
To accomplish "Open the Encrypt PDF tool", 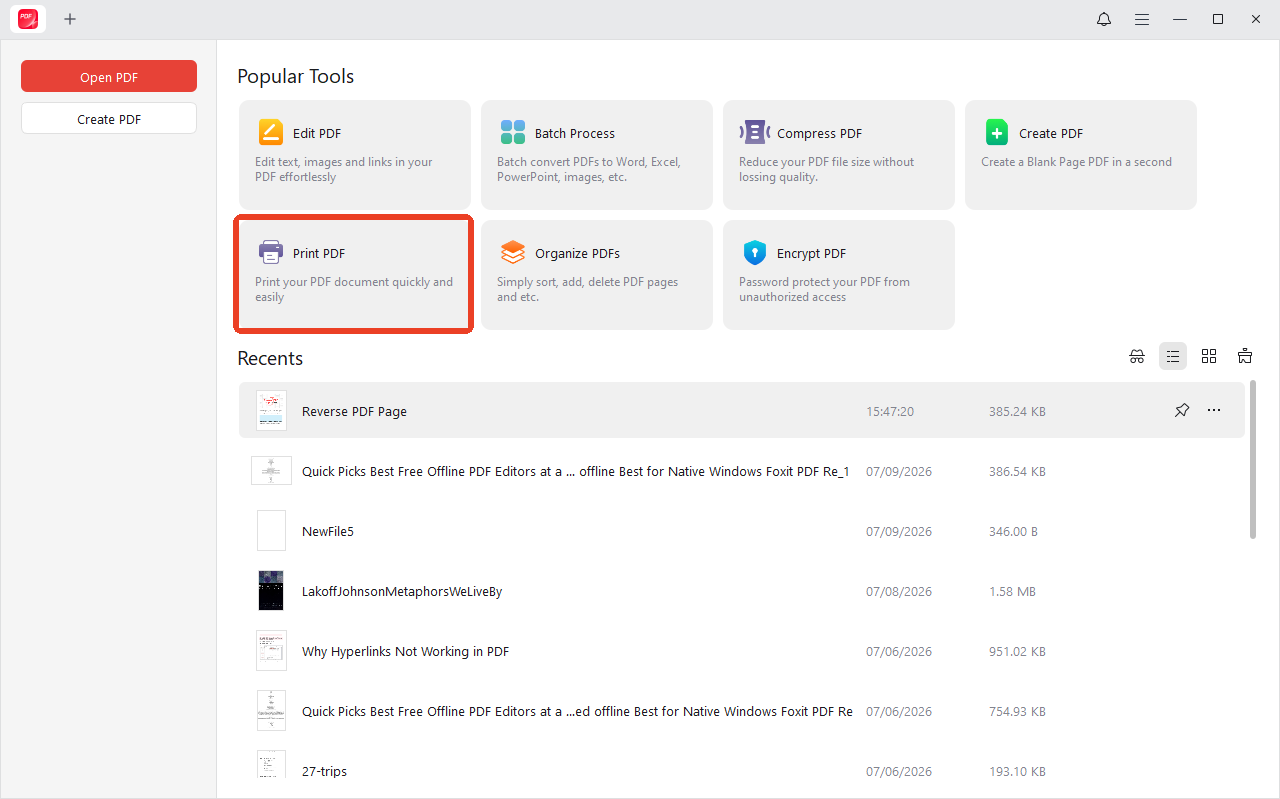I will [838, 275].
